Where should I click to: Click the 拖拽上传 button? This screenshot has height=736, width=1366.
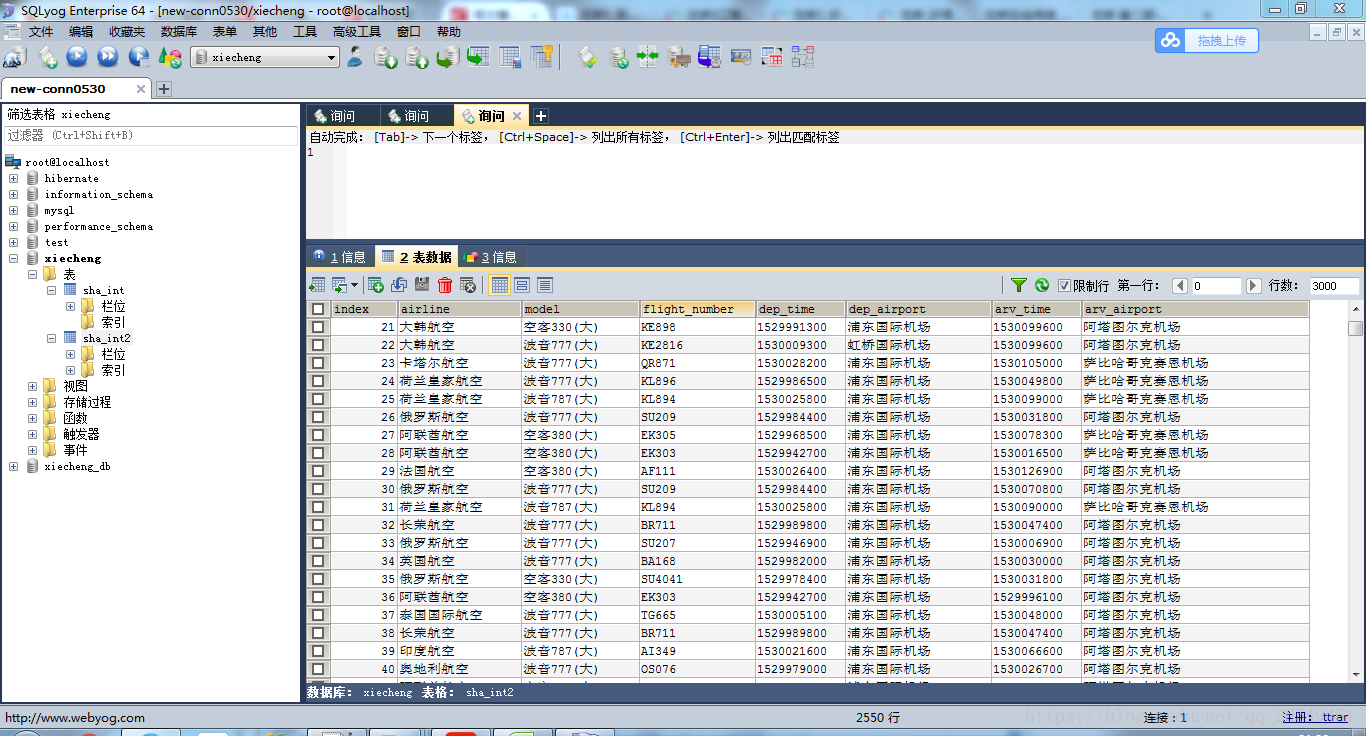point(1207,40)
